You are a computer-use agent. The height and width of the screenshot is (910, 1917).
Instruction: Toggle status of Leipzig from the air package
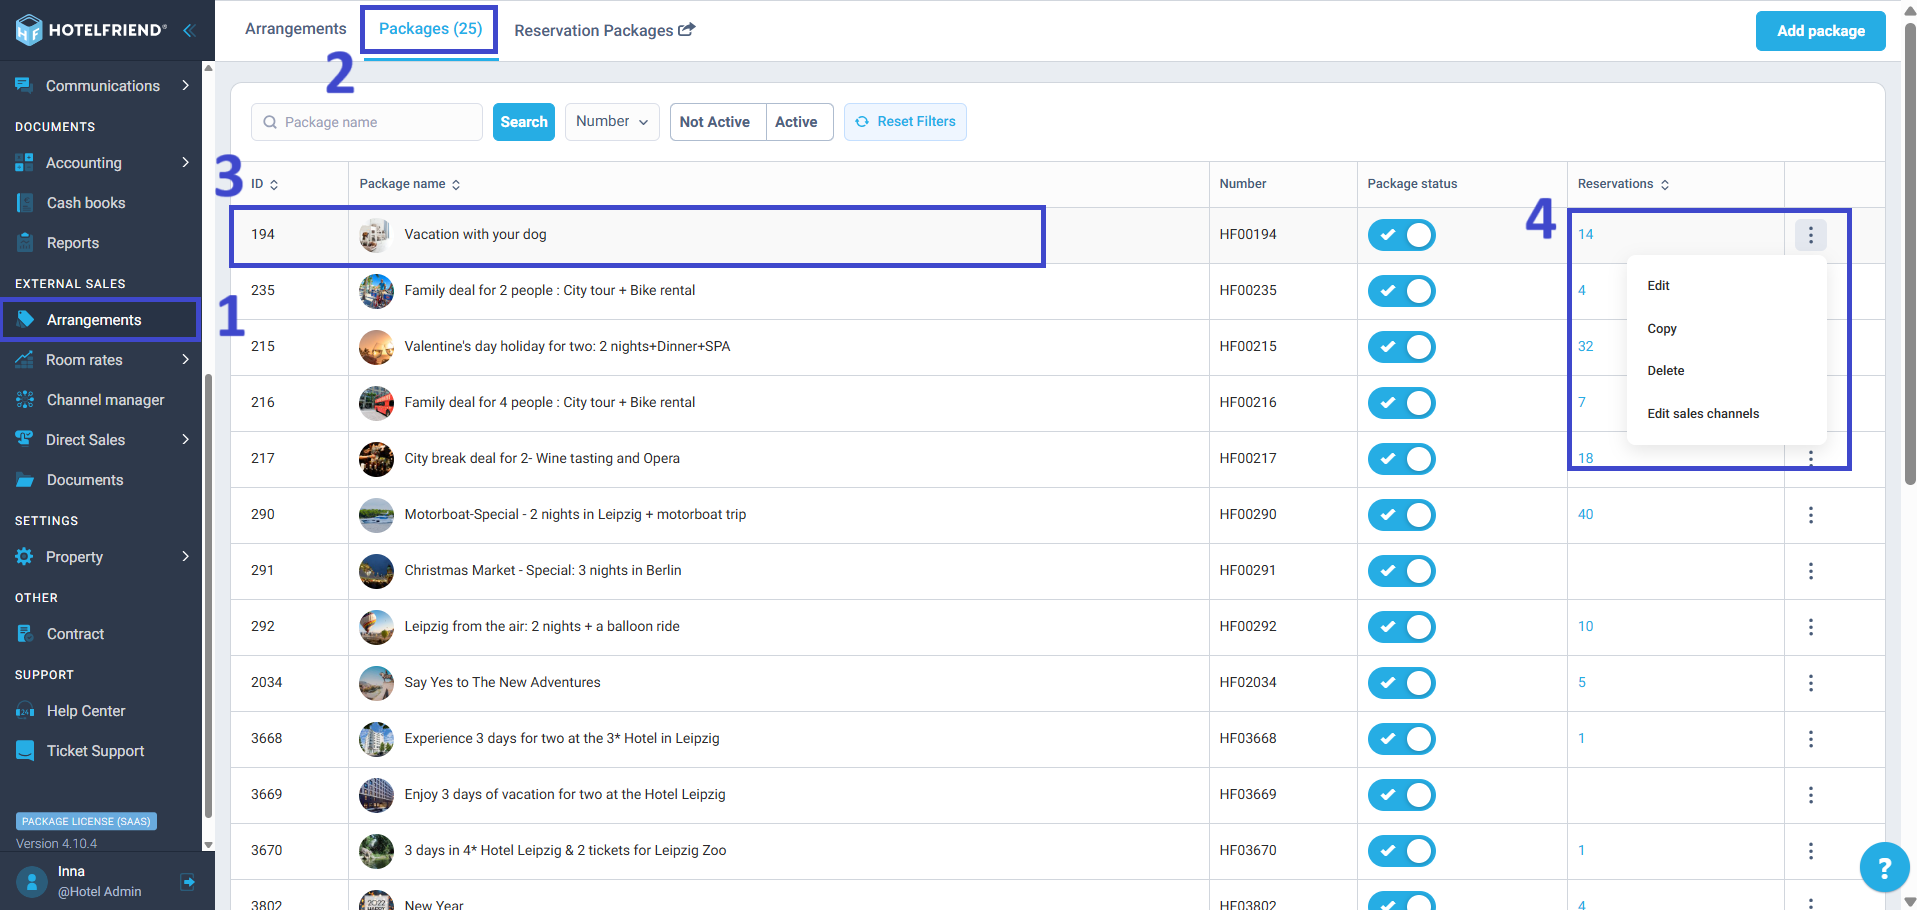[1401, 627]
